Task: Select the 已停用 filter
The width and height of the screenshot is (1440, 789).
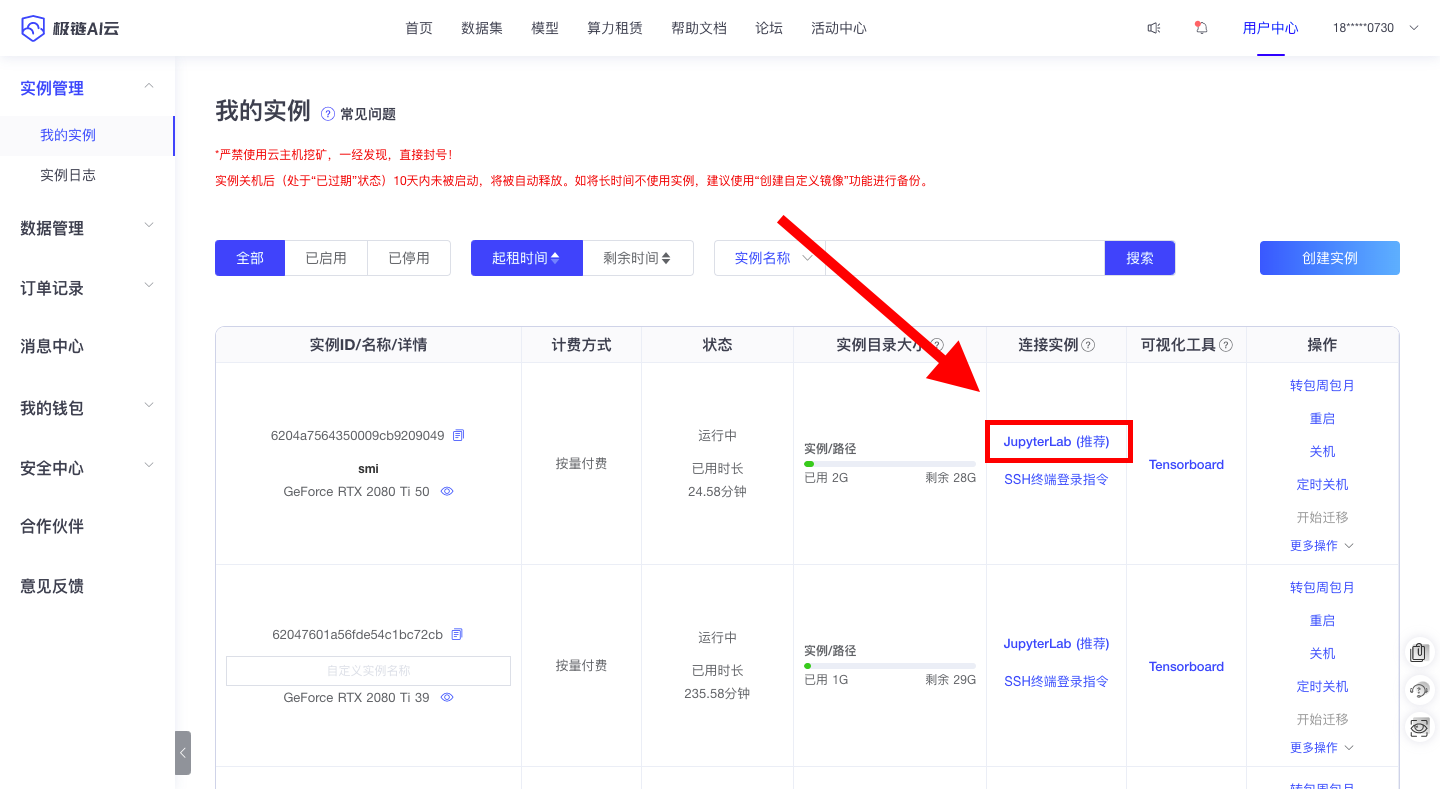Action: [409, 257]
